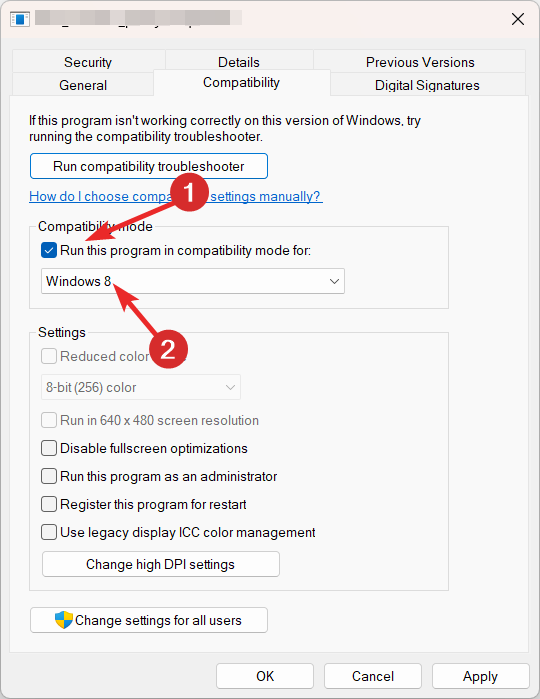Select the General tab
The image size is (540, 699).
coord(83,85)
